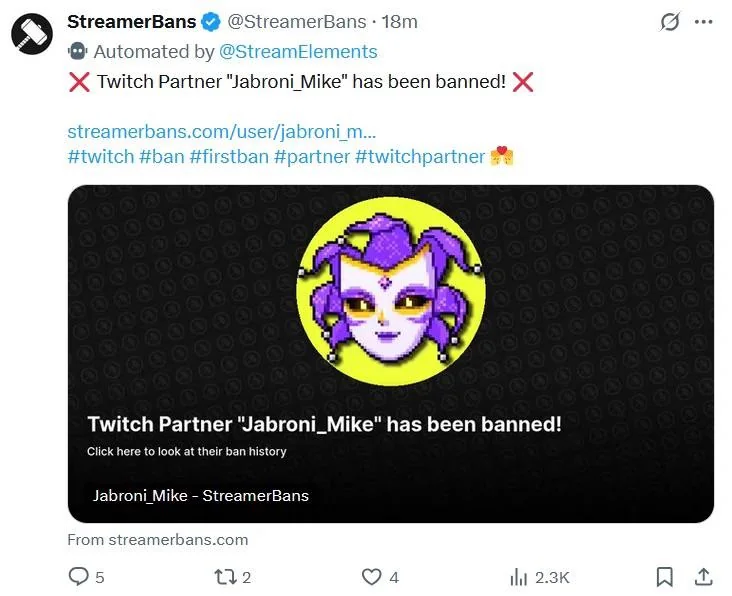
Task: Click the automated robot icon
Action: click(x=77, y=51)
